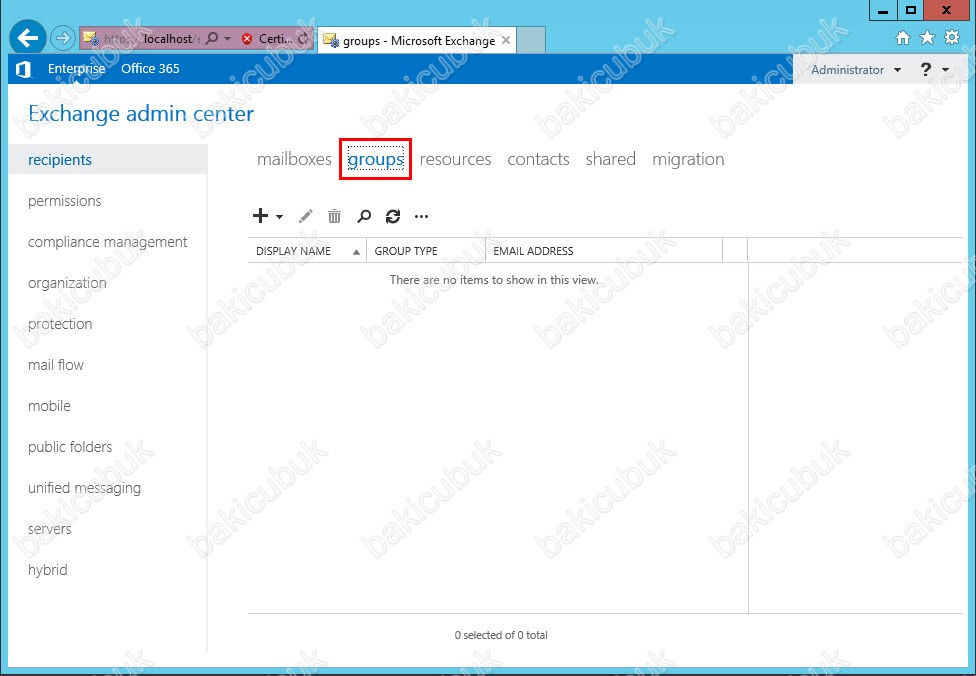
Task: Click the refresh icon in the groups toolbar
Action: (393, 216)
